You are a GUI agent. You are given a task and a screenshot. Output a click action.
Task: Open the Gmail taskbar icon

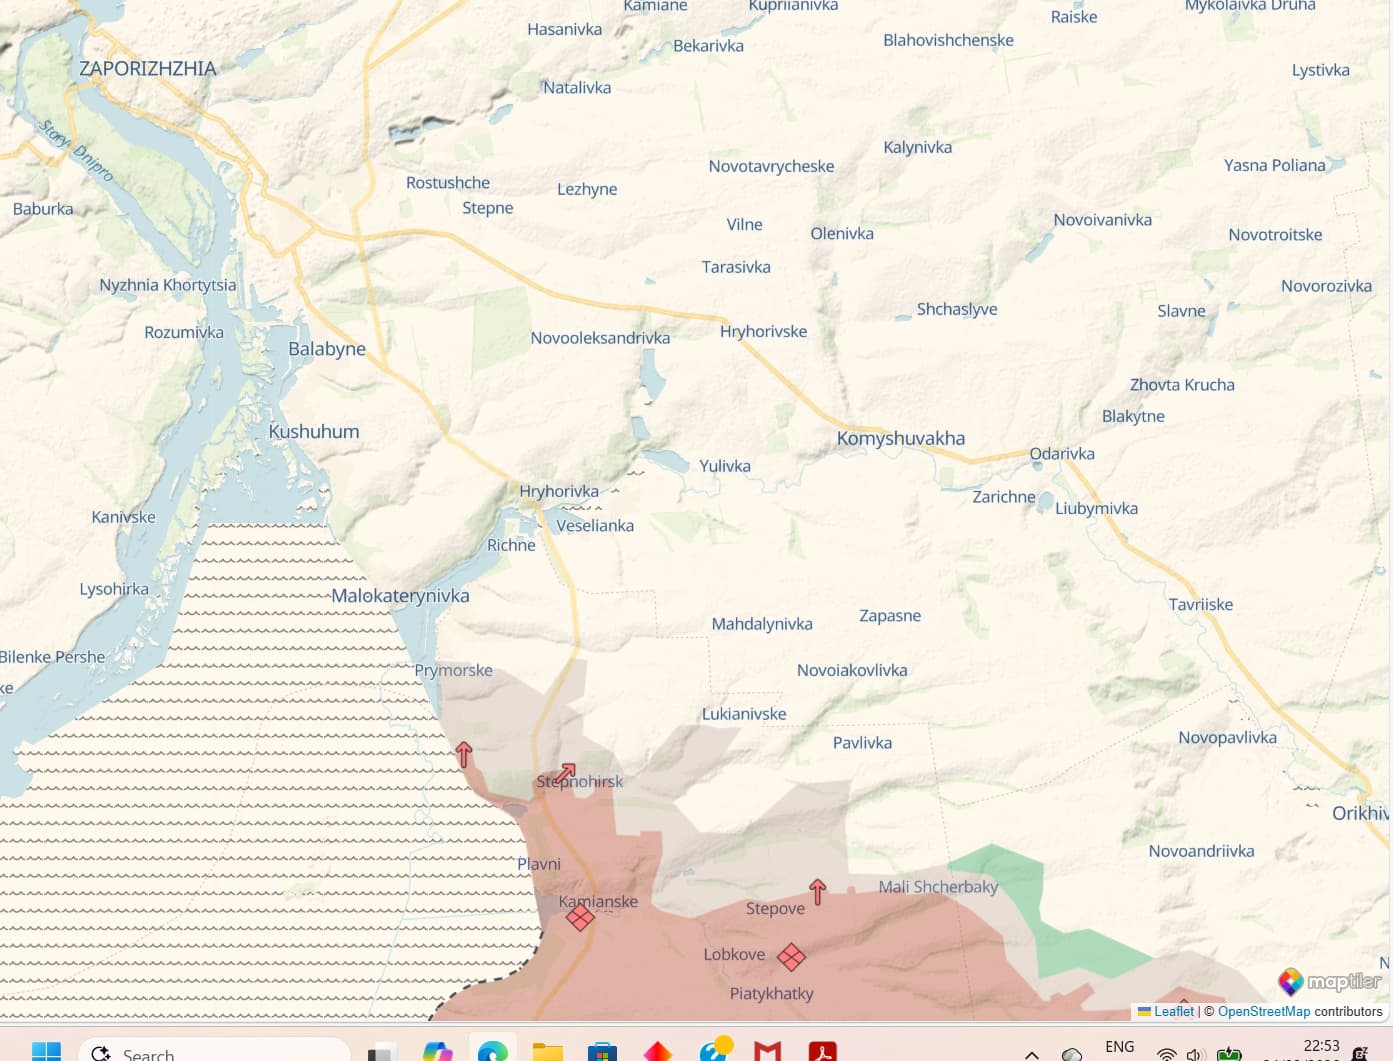767,1052
